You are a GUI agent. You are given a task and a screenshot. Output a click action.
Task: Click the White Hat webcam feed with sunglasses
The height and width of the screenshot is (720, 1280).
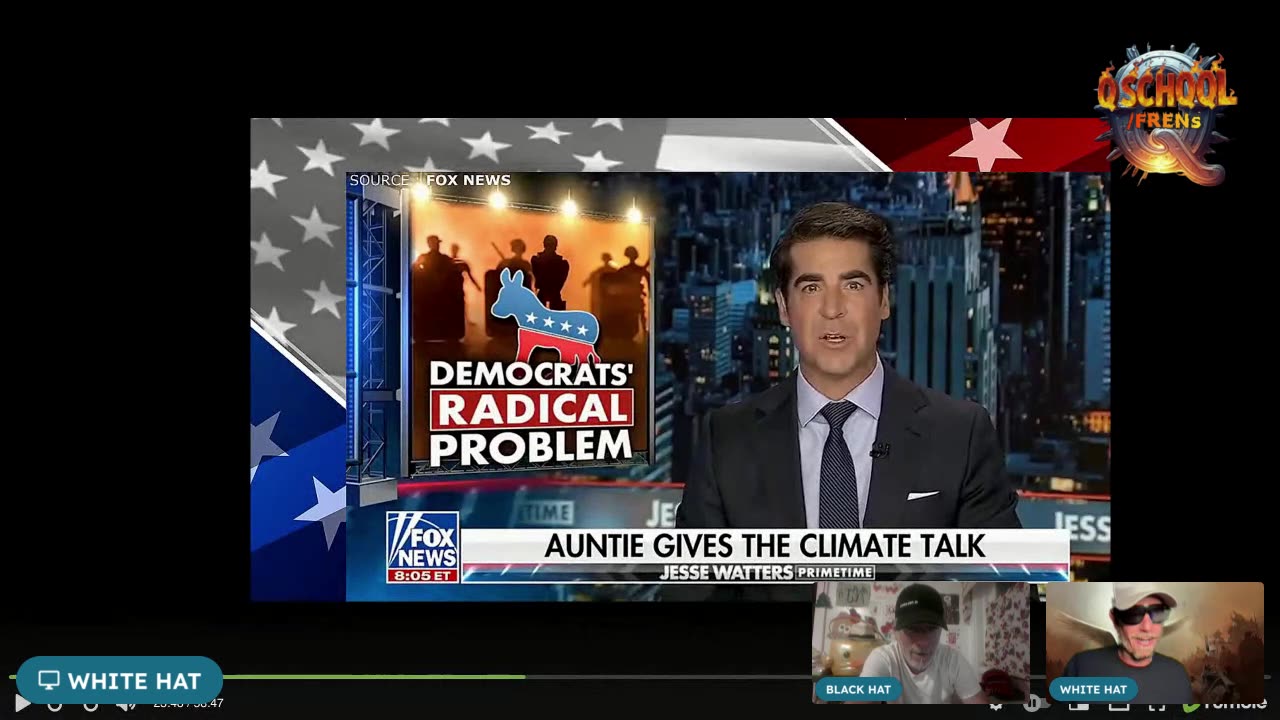coord(1155,642)
